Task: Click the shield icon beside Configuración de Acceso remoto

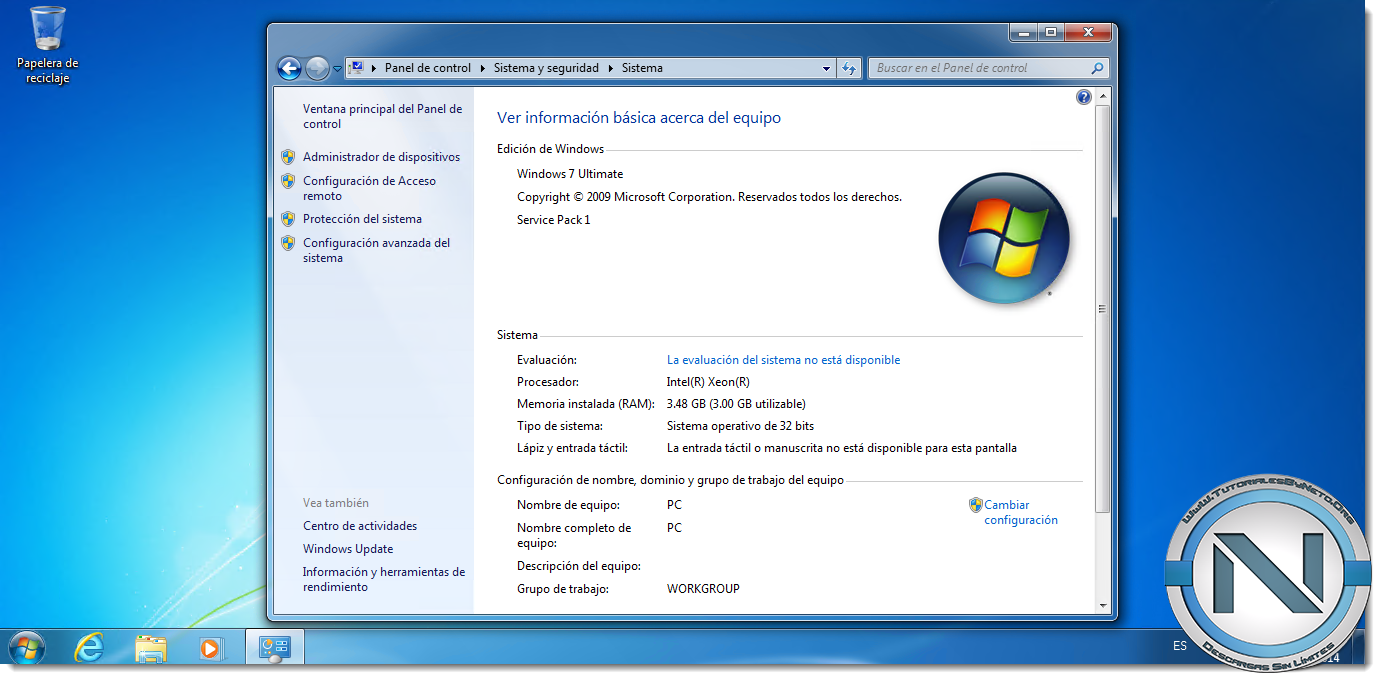Action: coord(288,181)
